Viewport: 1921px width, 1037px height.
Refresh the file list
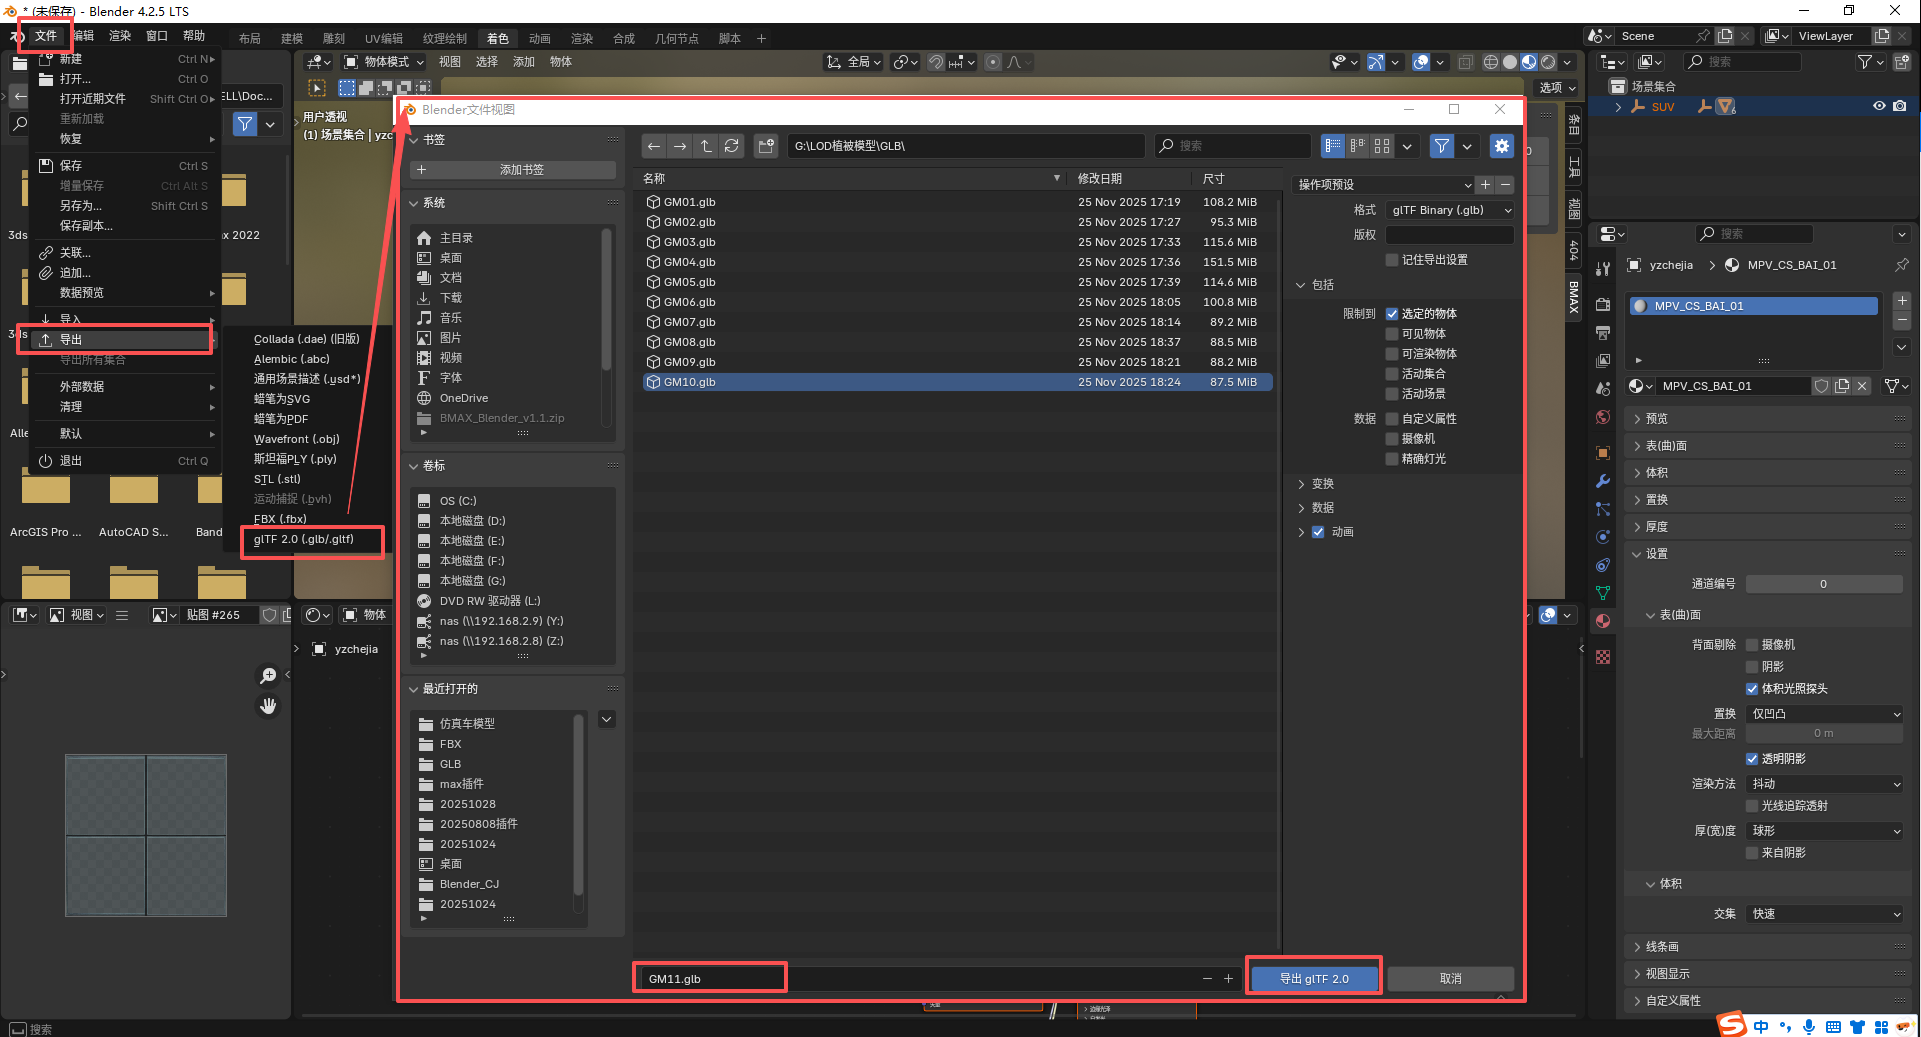click(732, 146)
